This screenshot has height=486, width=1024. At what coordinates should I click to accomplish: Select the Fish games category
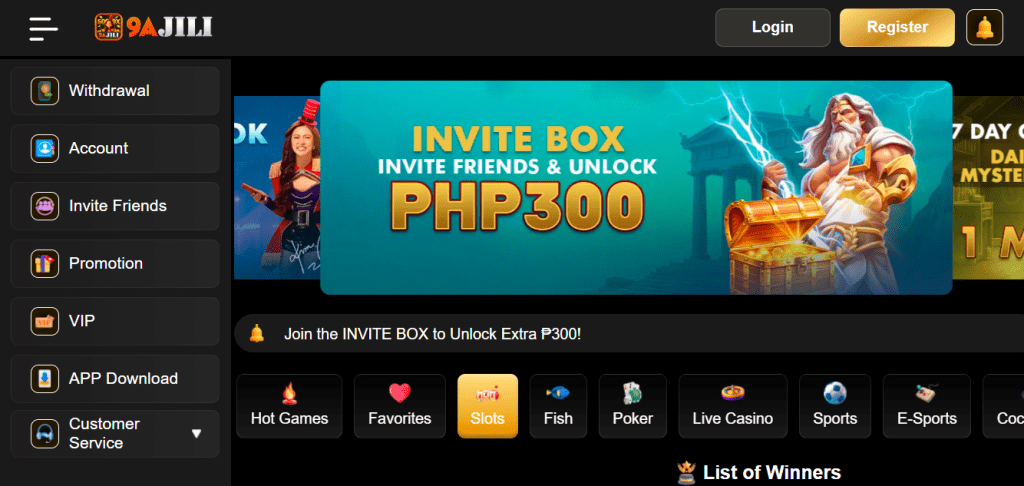tap(558, 406)
